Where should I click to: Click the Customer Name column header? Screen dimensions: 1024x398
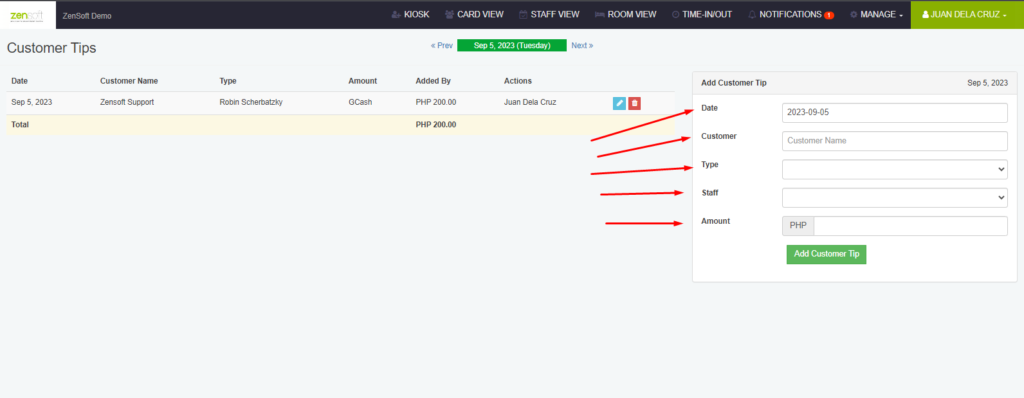tap(129, 81)
